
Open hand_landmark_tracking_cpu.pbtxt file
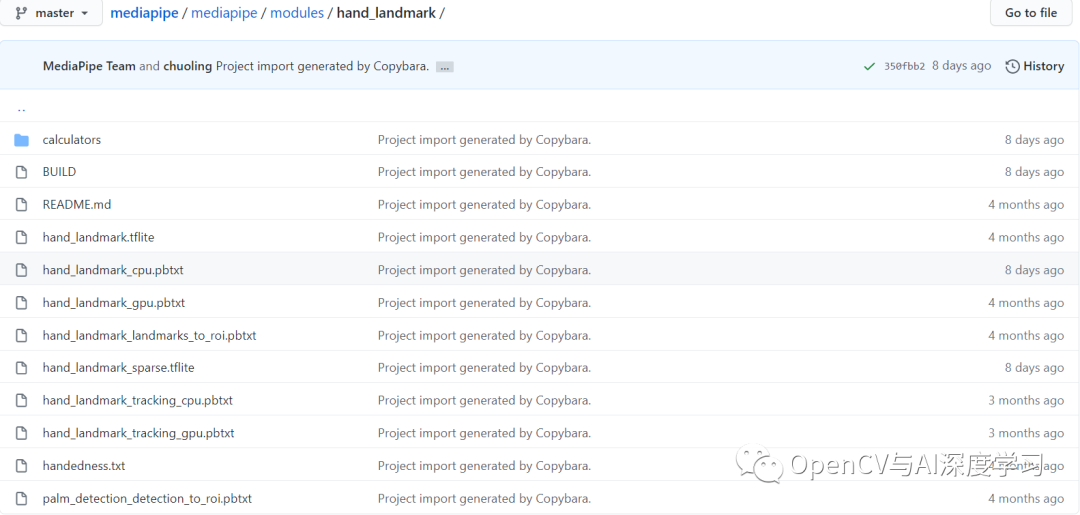click(138, 401)
